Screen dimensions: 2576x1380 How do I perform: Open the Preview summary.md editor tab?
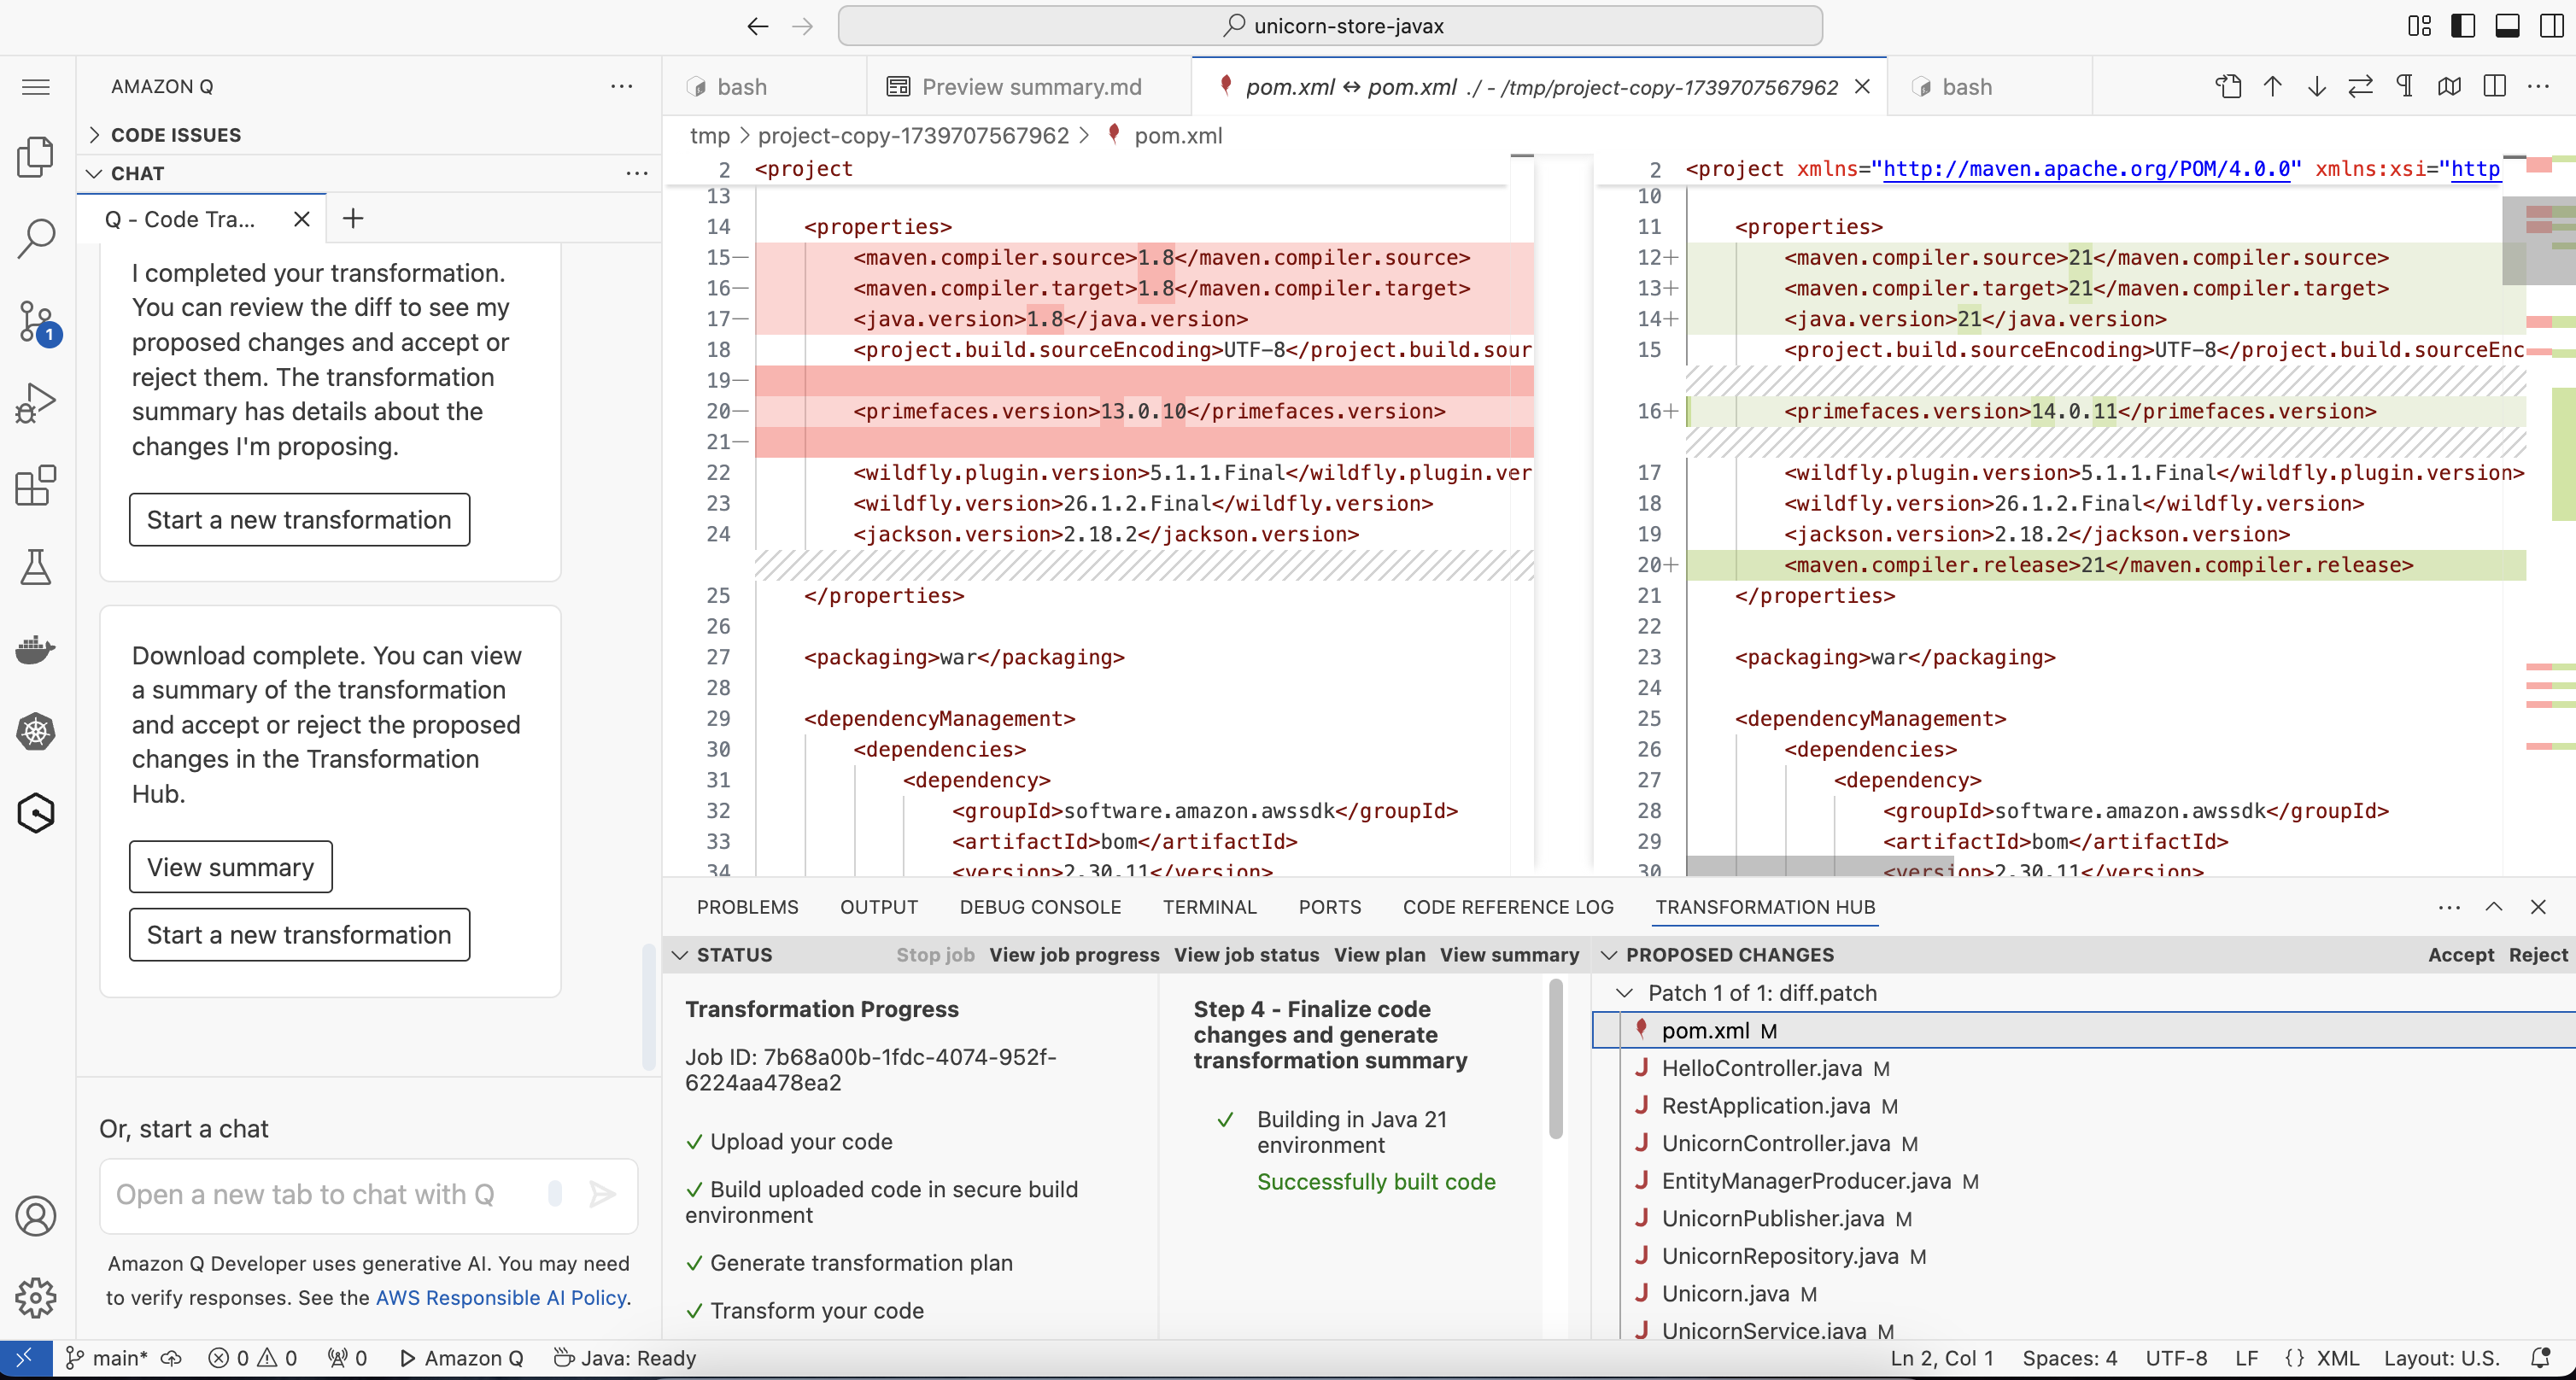(x=1030, y=87)
